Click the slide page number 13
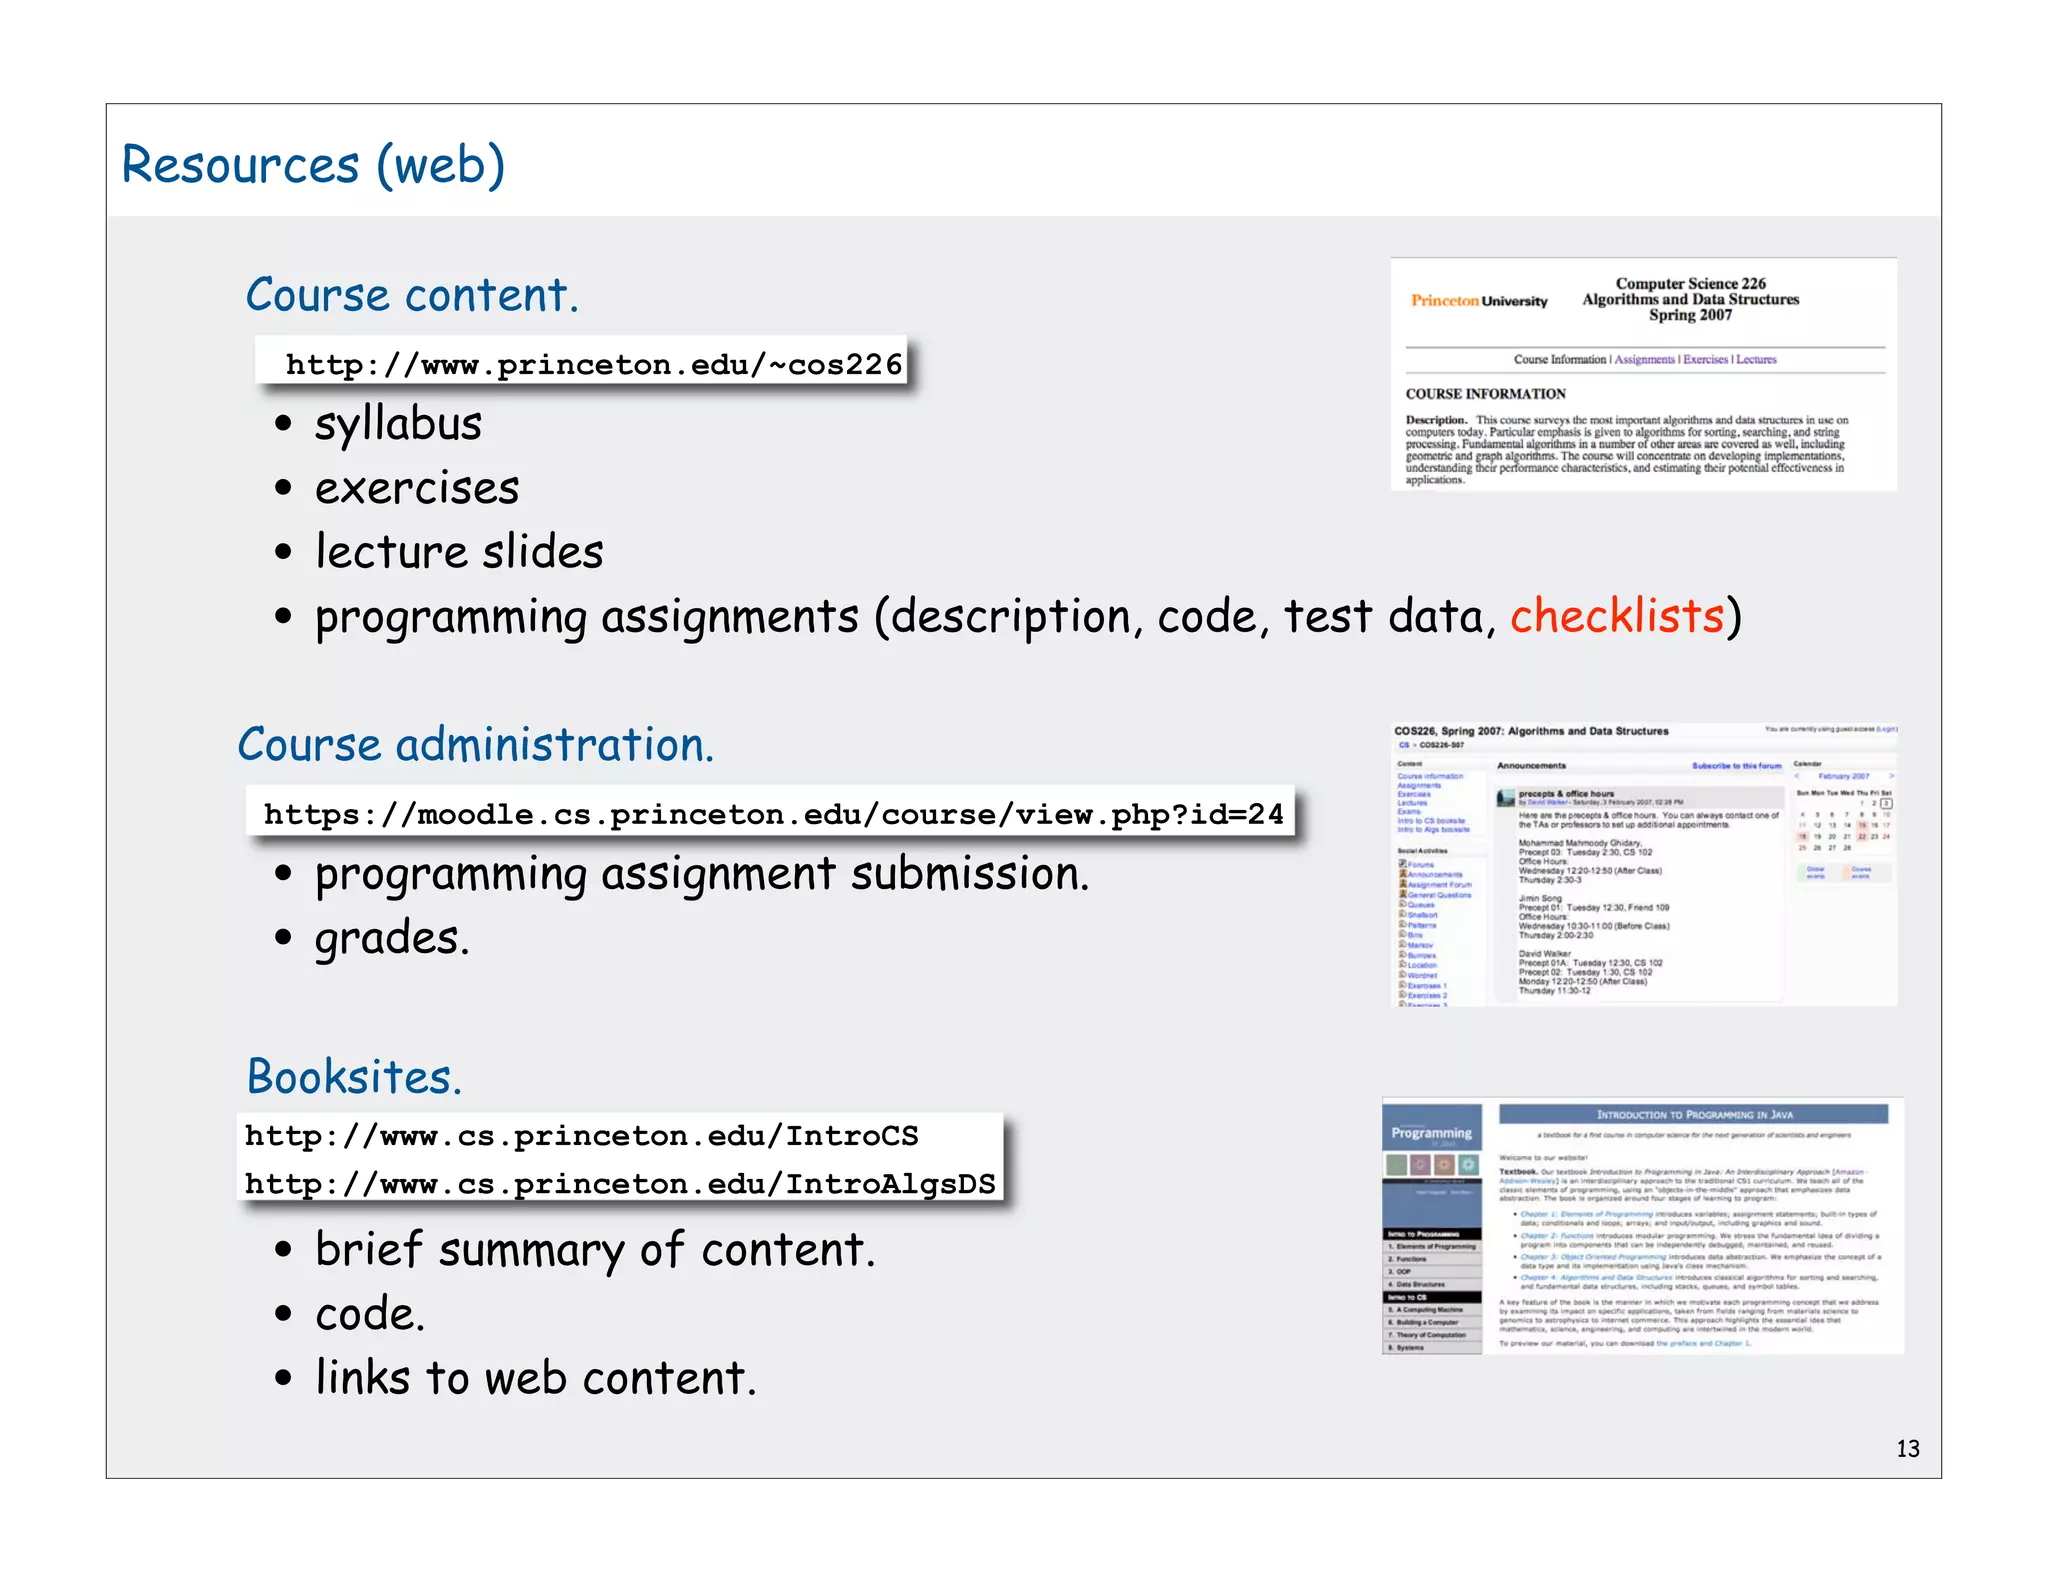 [1907, 1449]
